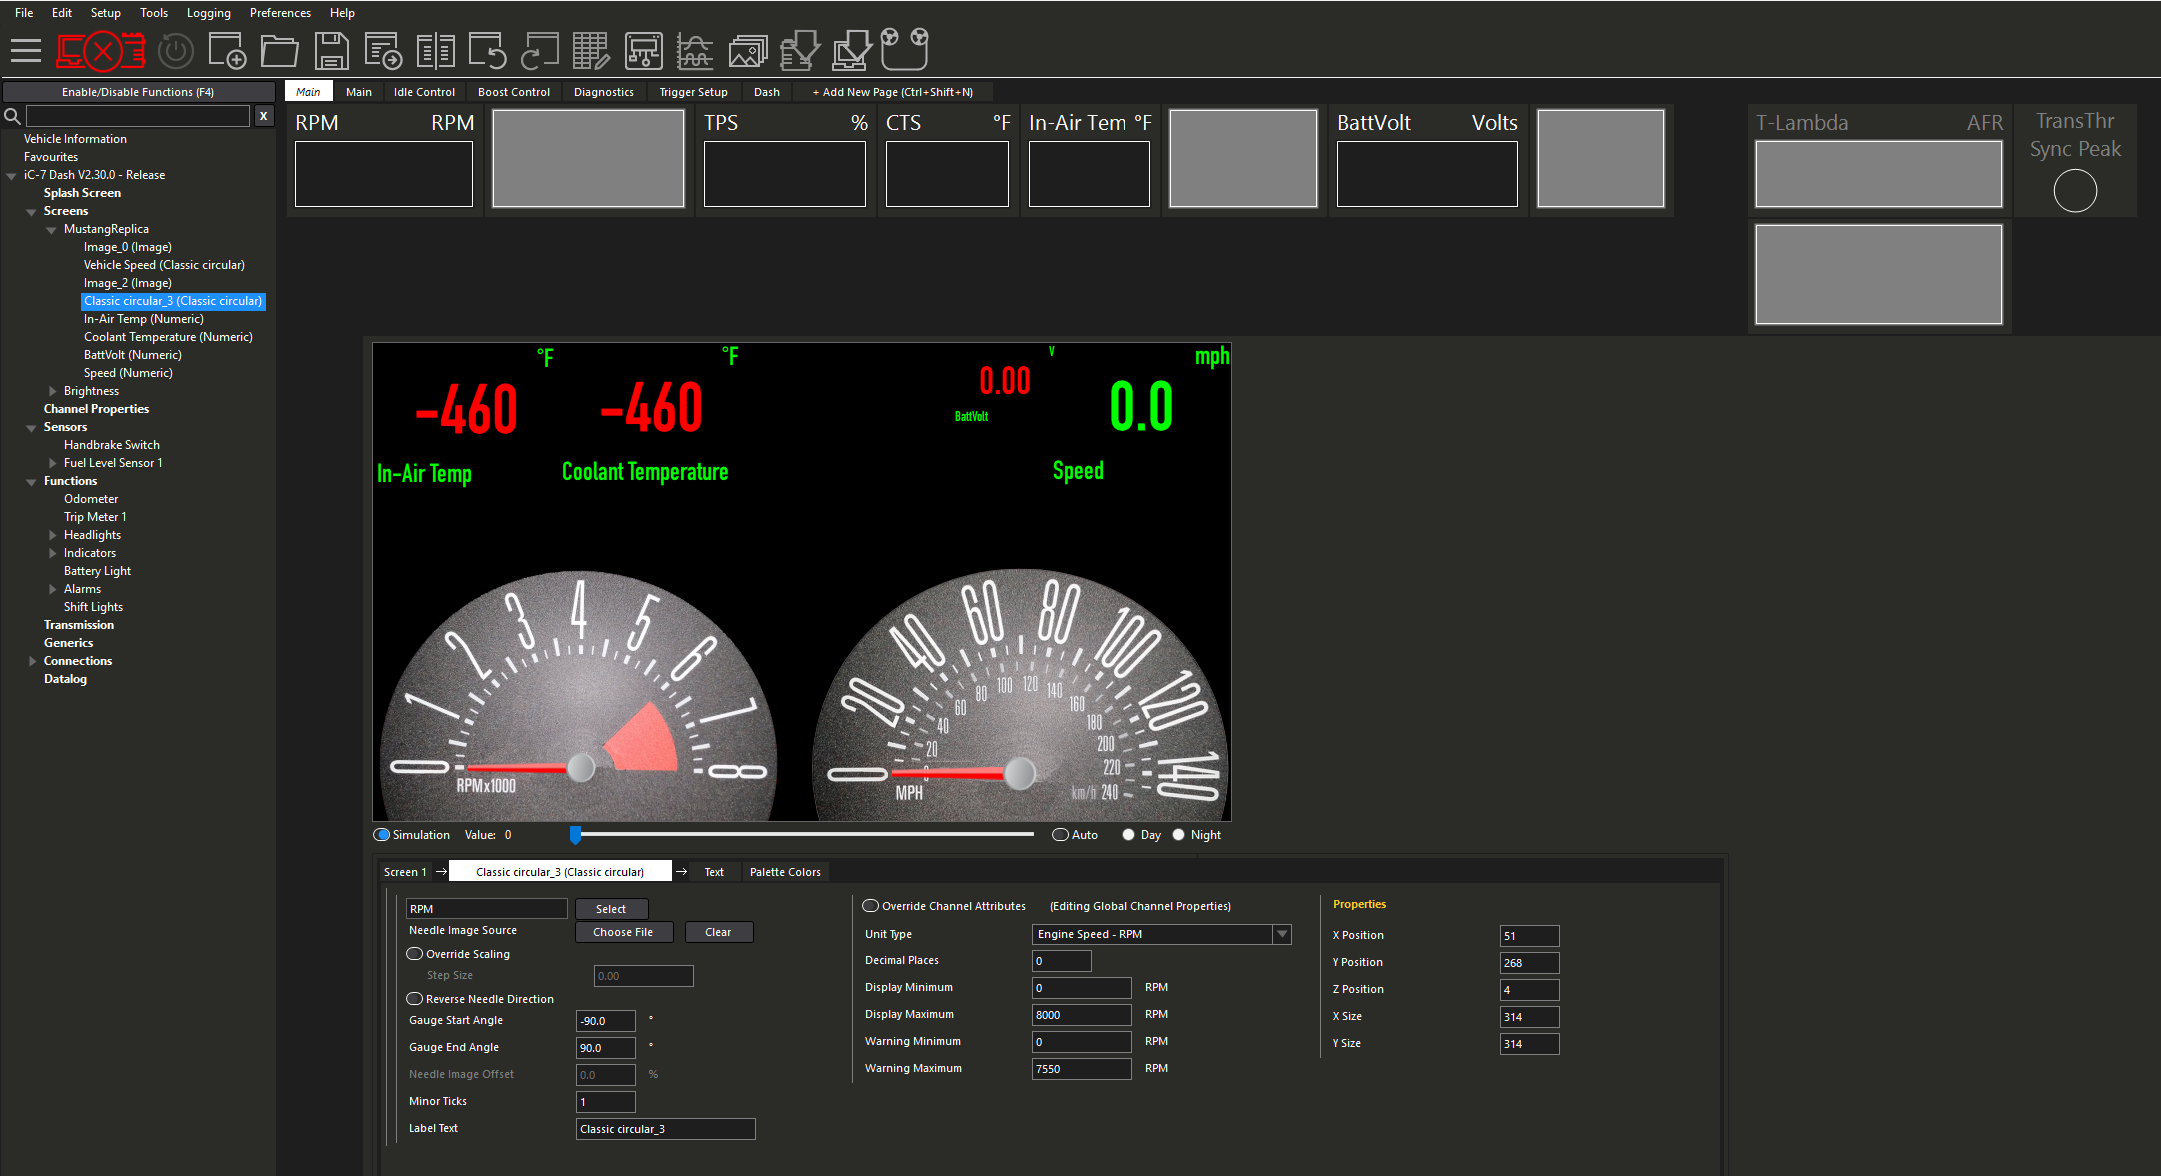The width and height of the screenshot is (2161, 1176).
Task: Clear the needle image with the Clear button
Action: pos(718,931)
